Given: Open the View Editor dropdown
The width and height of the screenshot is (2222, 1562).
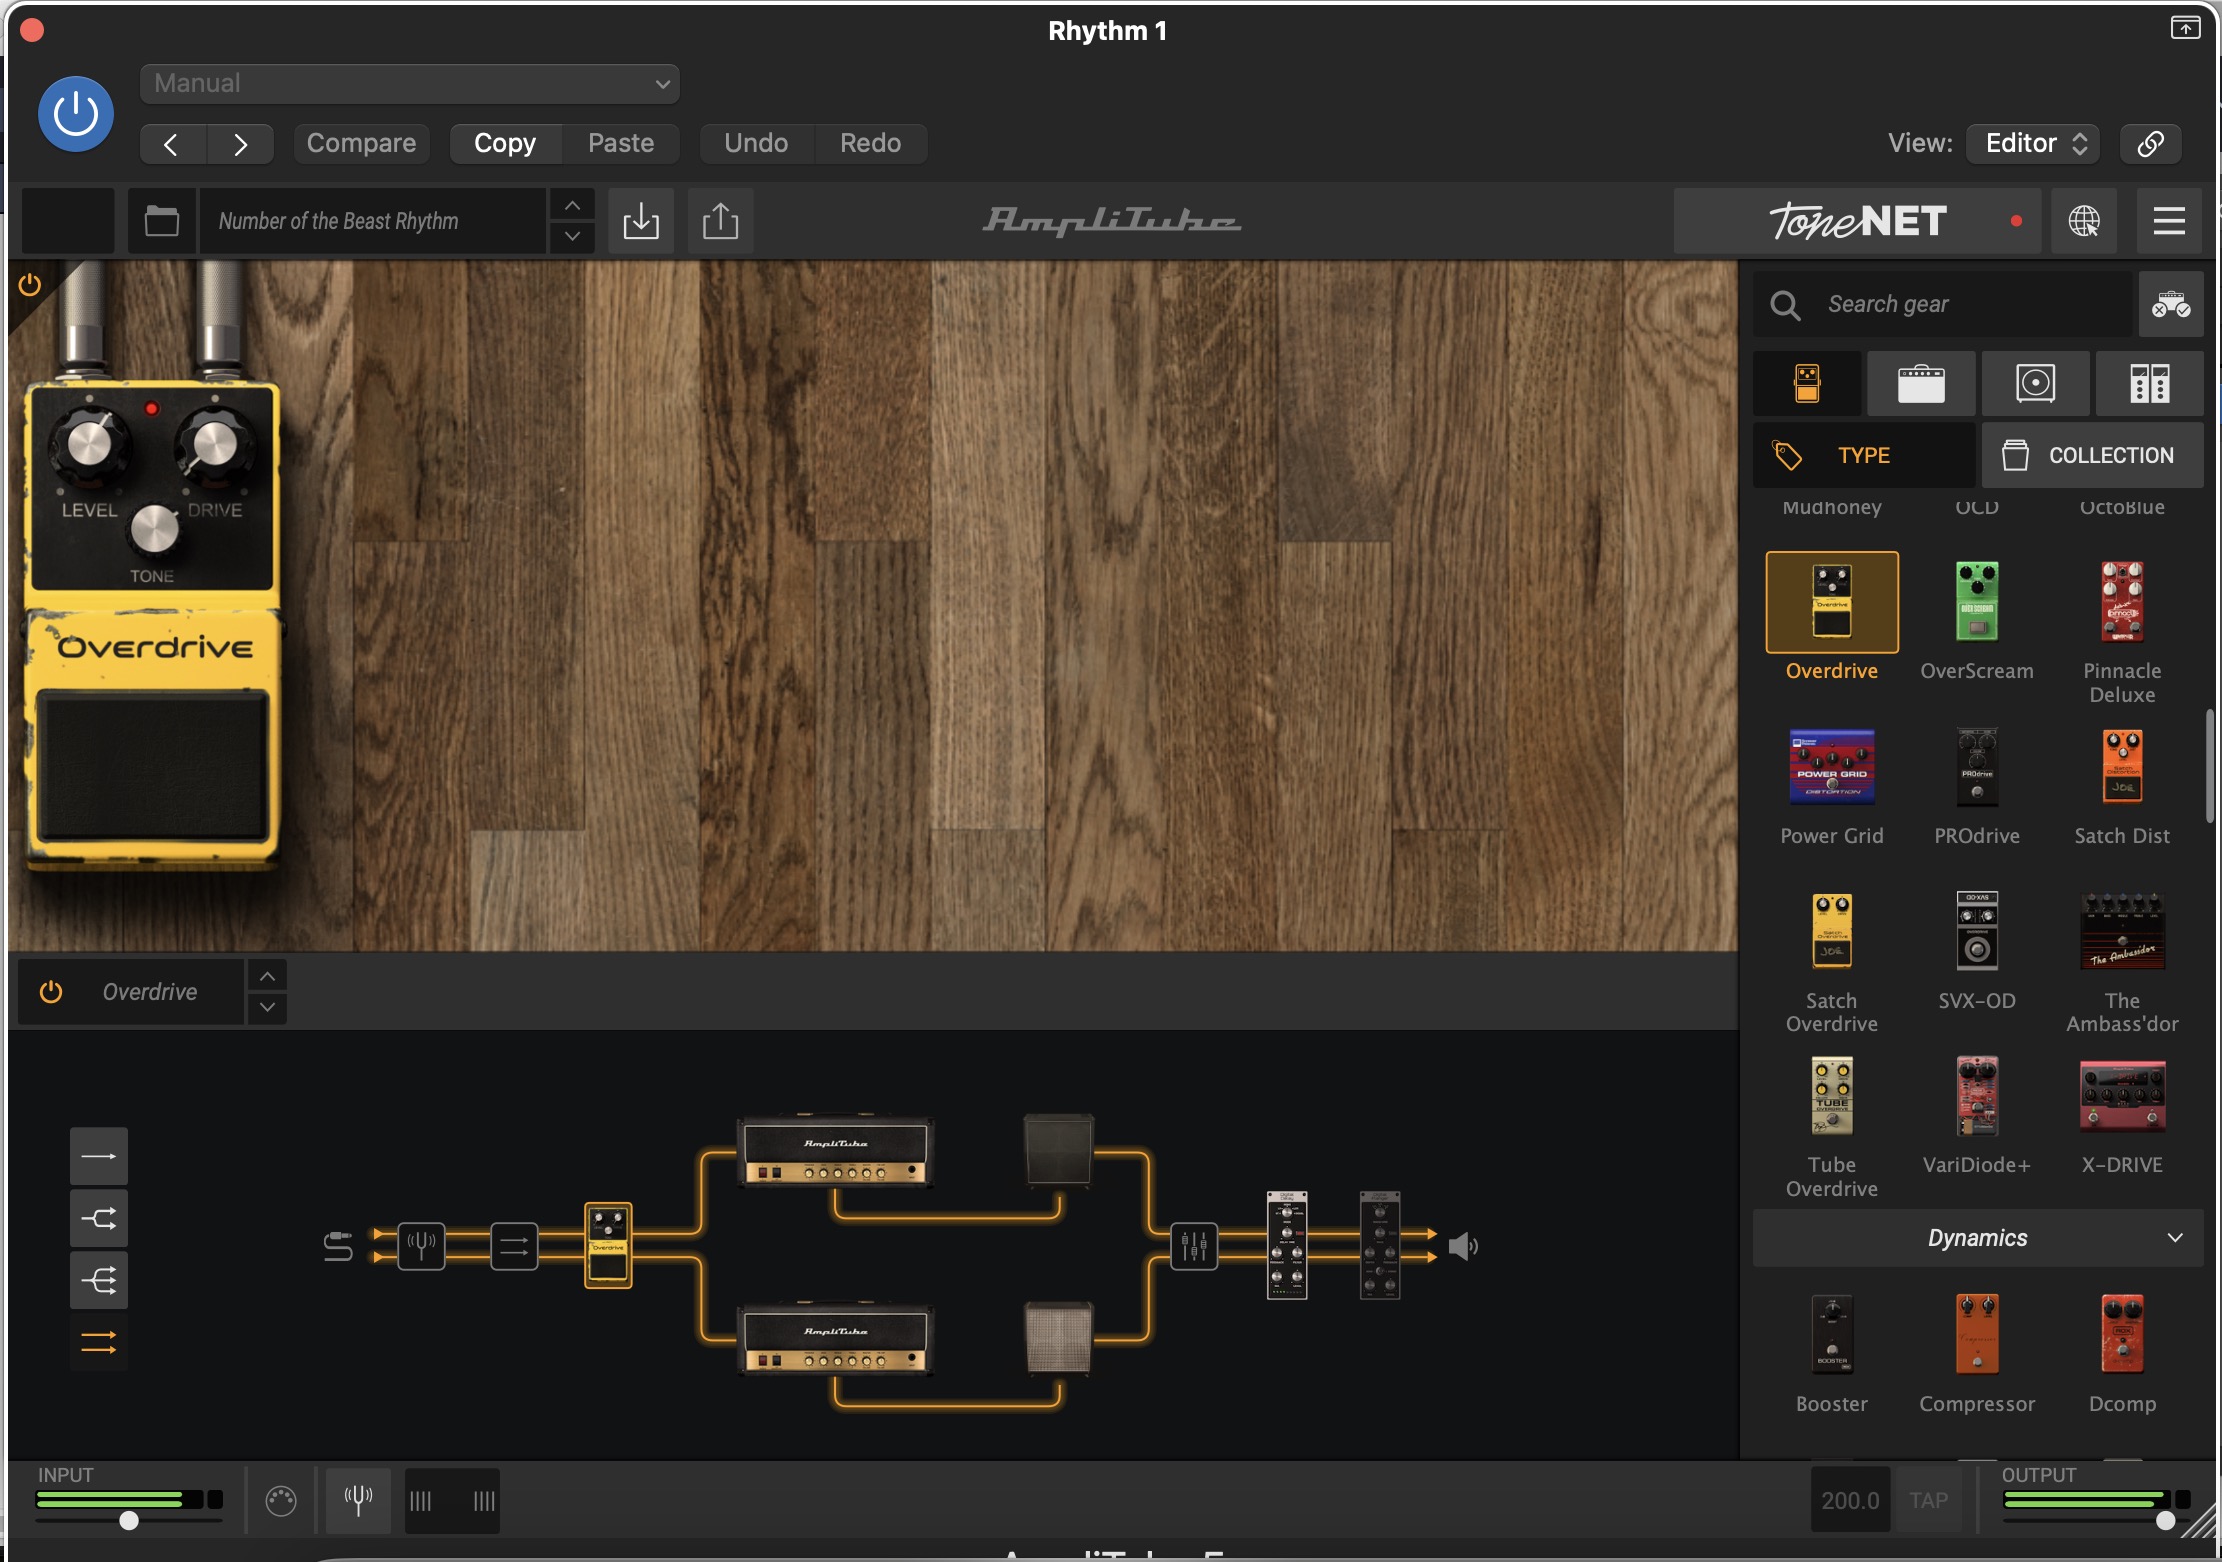Looking at the screenshot, I should [x=2034, y=144].
